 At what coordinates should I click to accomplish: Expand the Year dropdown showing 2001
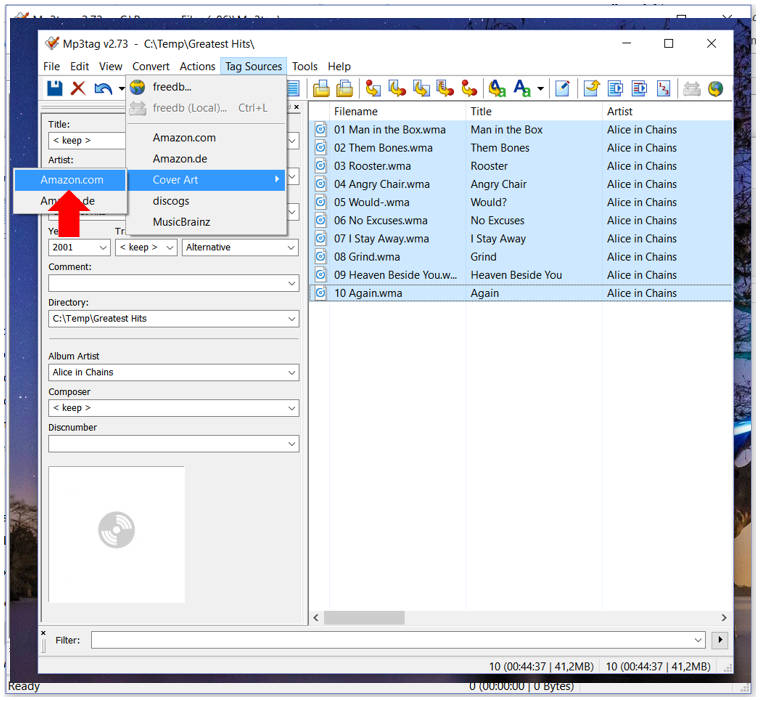[x=103, y=248]
